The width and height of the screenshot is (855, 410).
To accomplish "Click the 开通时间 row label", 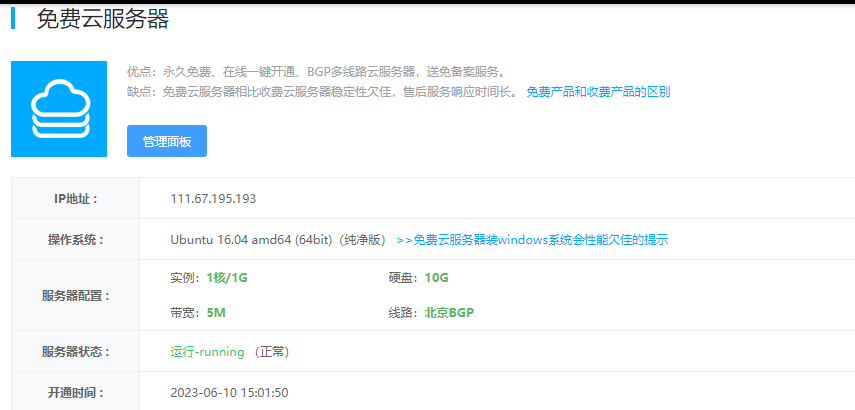I will click(x=76, y=393).
